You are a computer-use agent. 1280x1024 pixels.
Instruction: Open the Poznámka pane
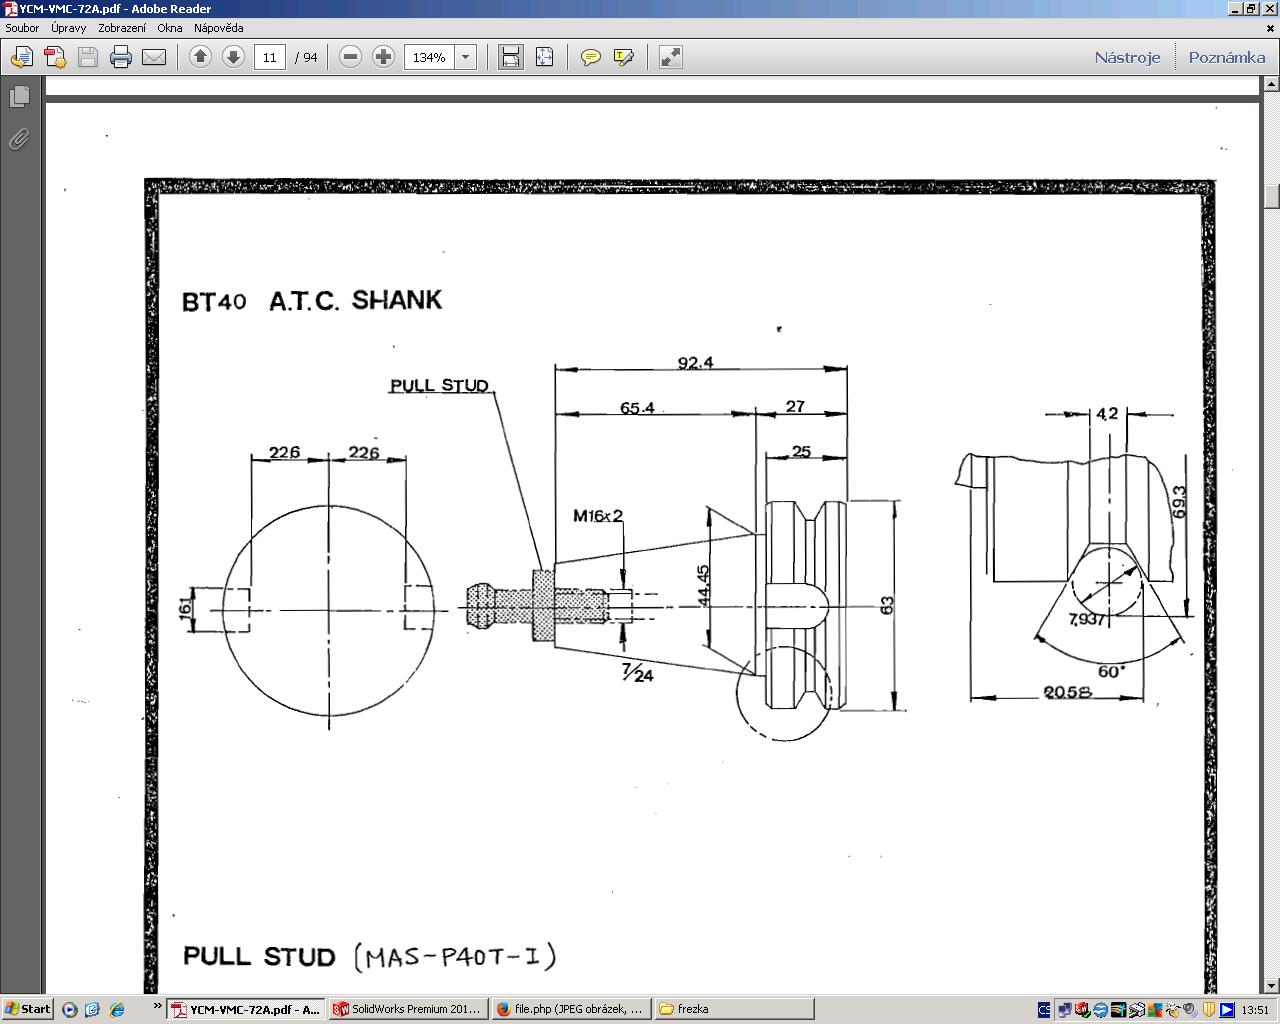click(x=1226, y=57)
